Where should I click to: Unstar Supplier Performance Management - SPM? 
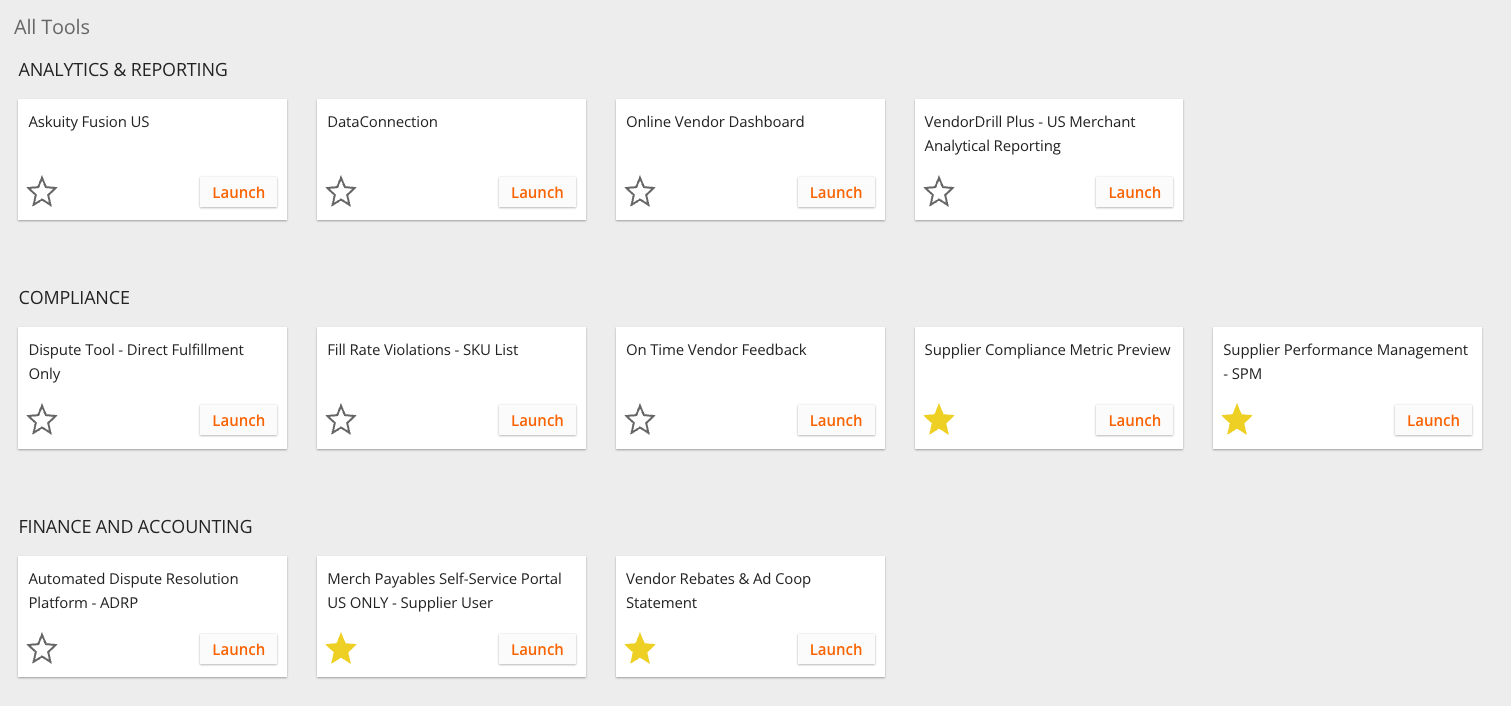[1237, 419]
